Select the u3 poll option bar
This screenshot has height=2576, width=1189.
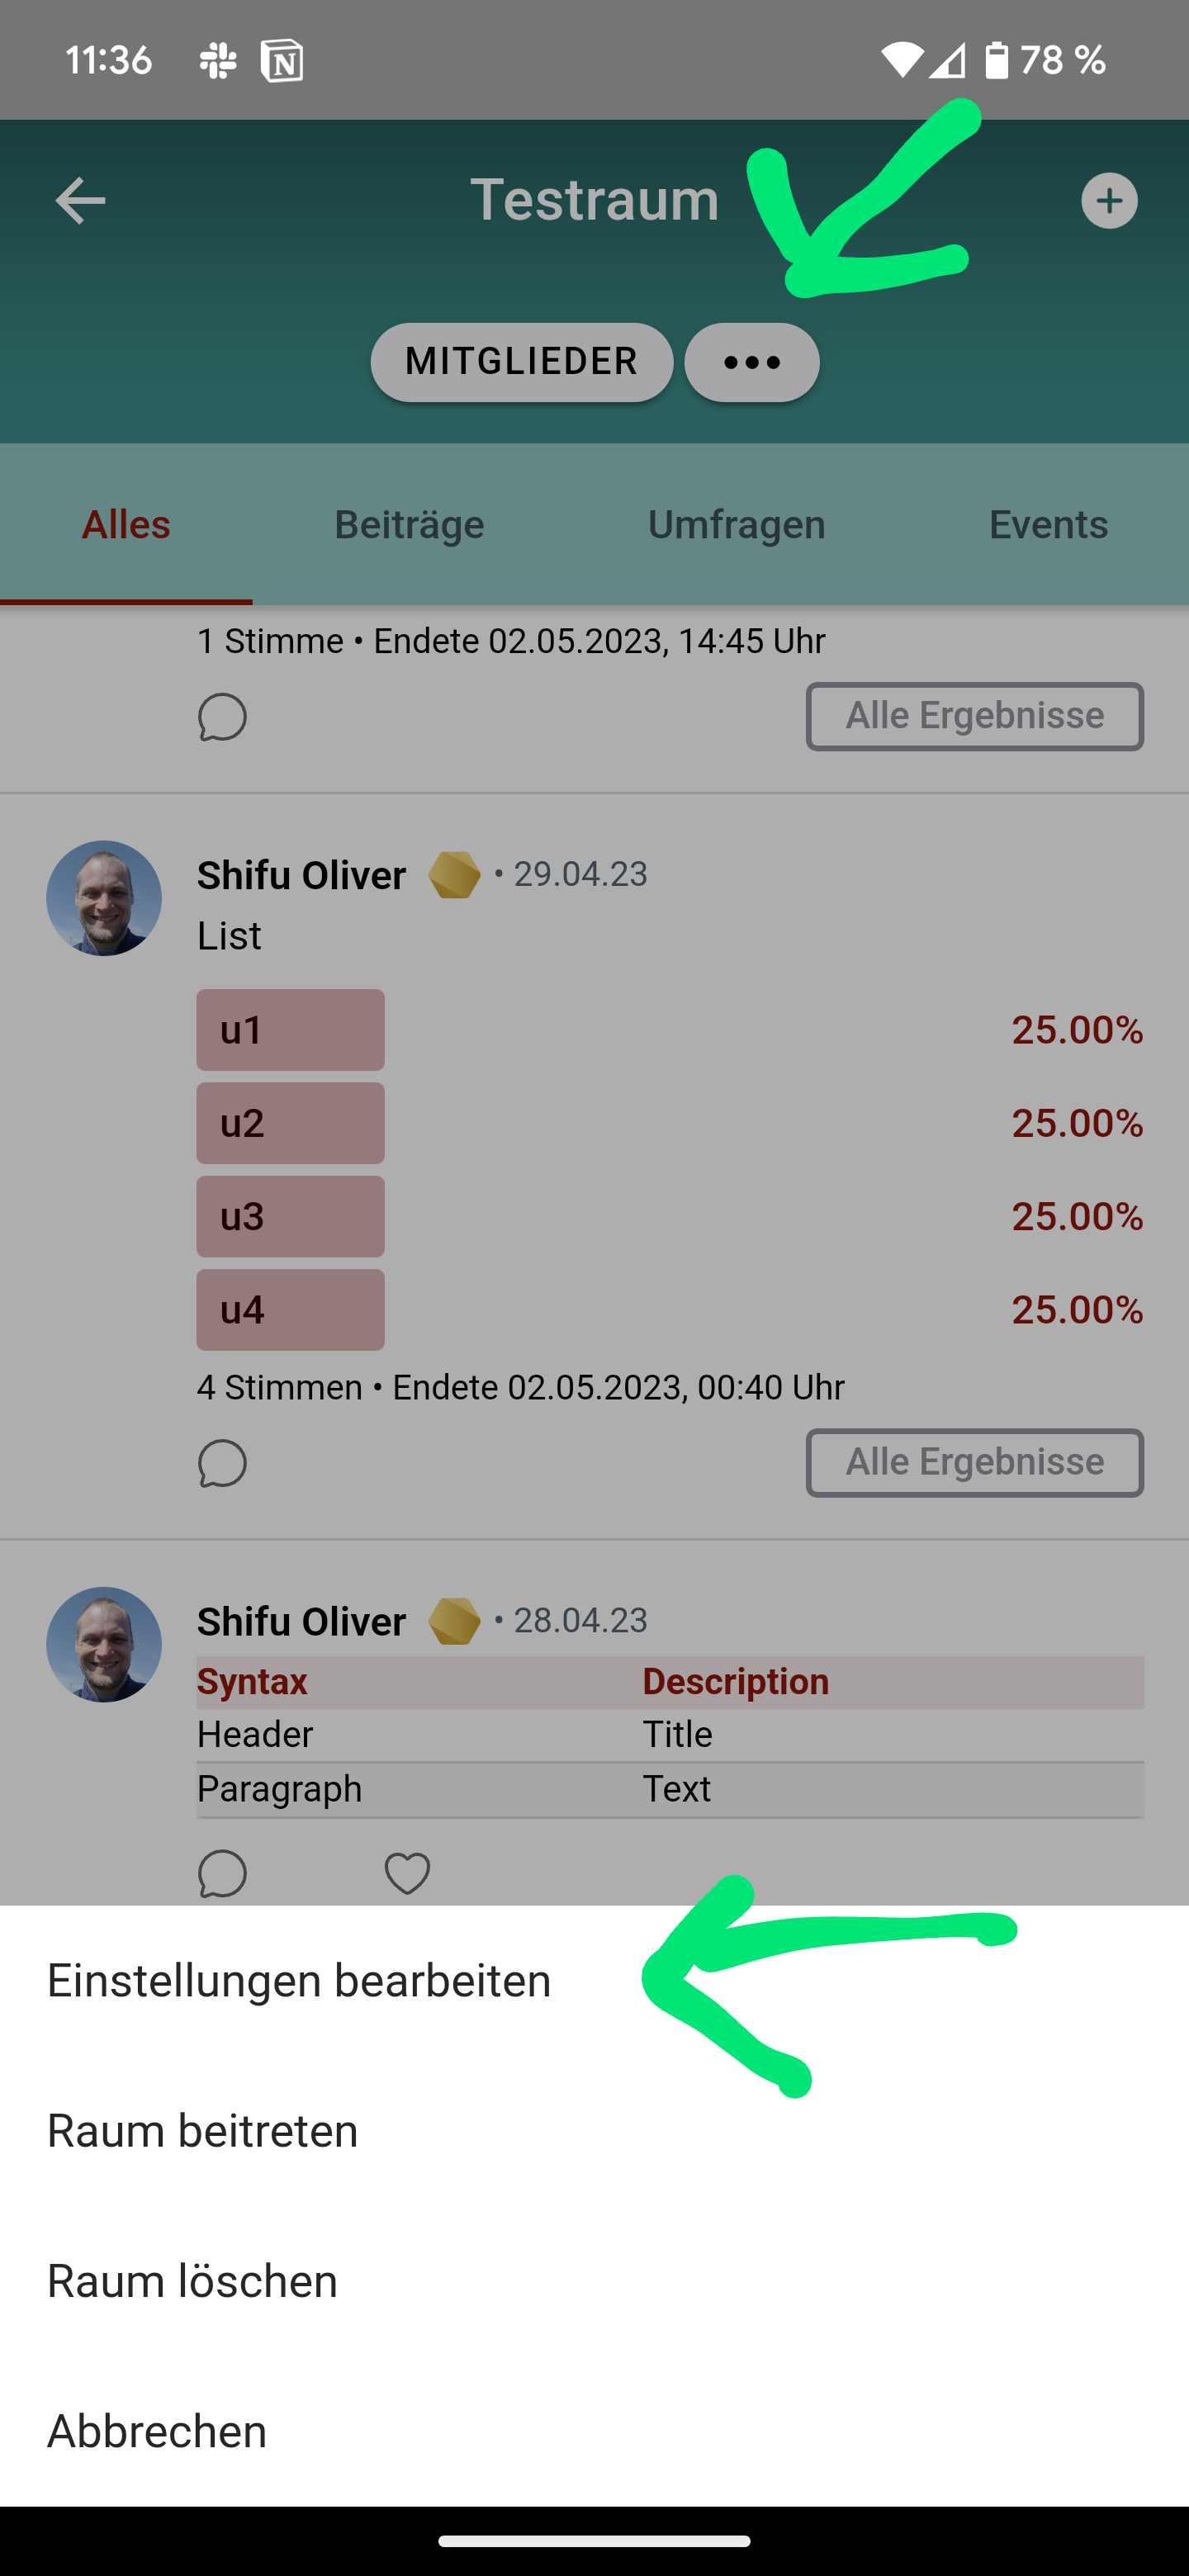pos(290,1216)
